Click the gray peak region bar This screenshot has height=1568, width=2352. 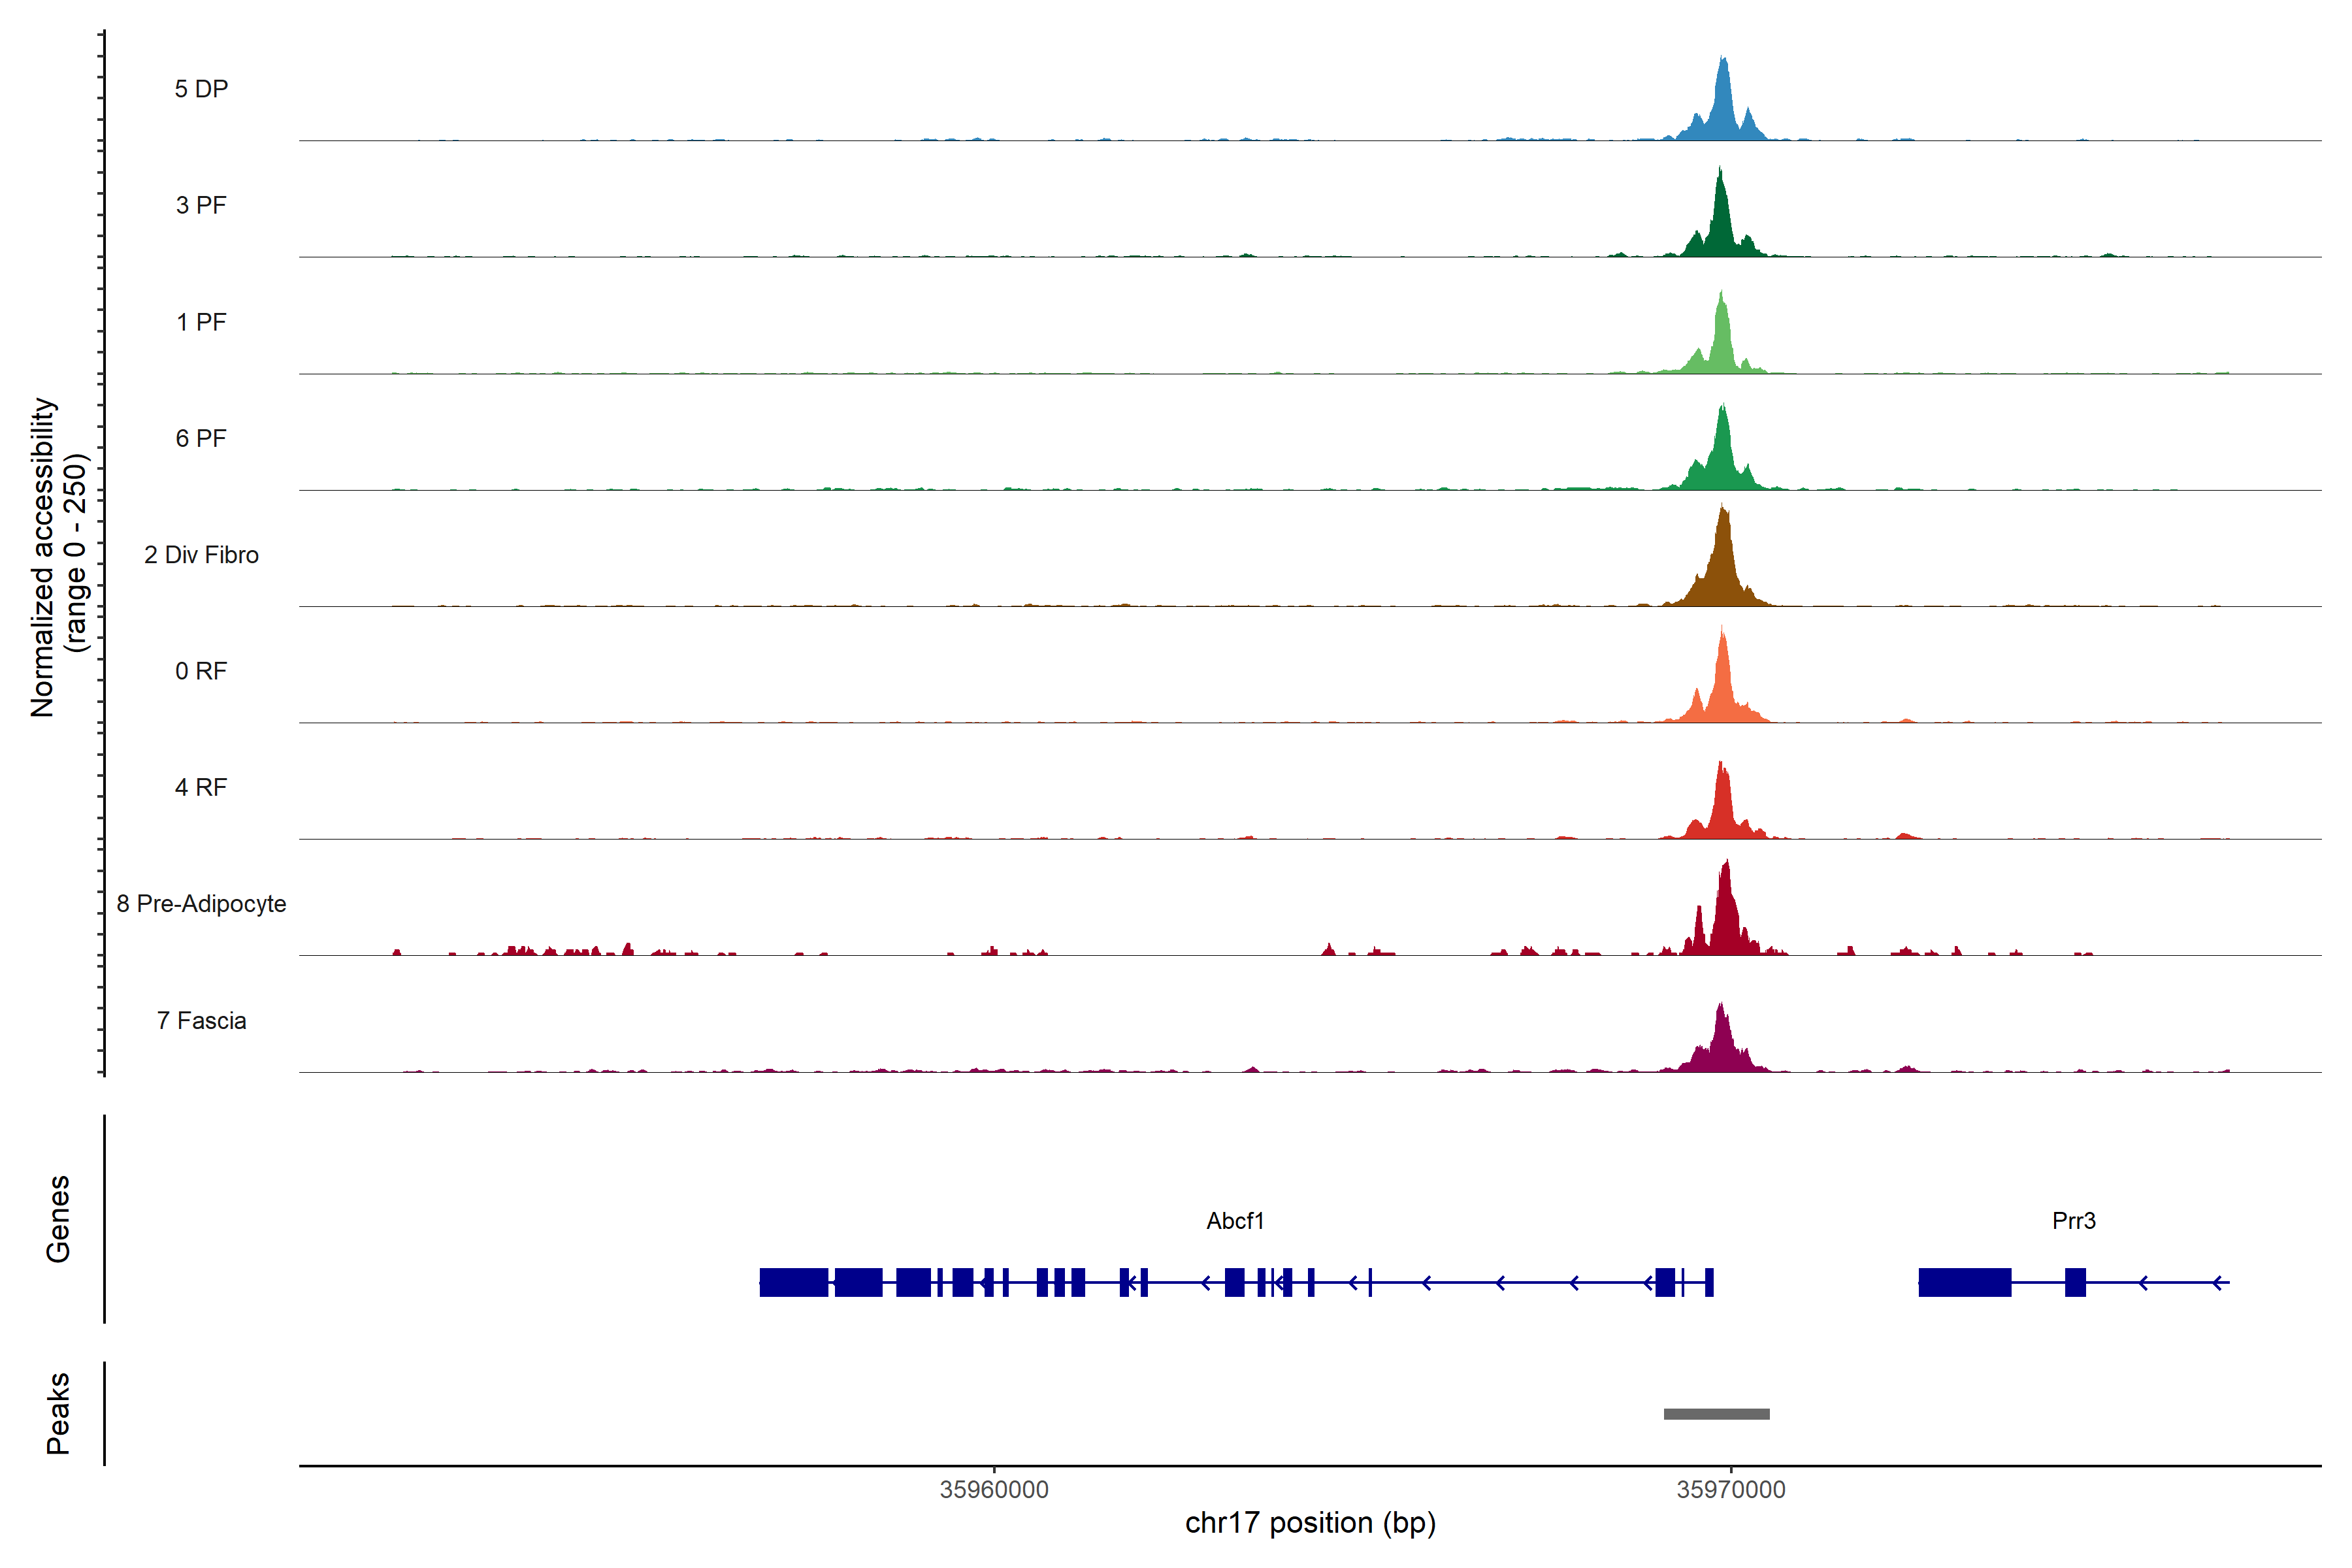[1716, 1414]
